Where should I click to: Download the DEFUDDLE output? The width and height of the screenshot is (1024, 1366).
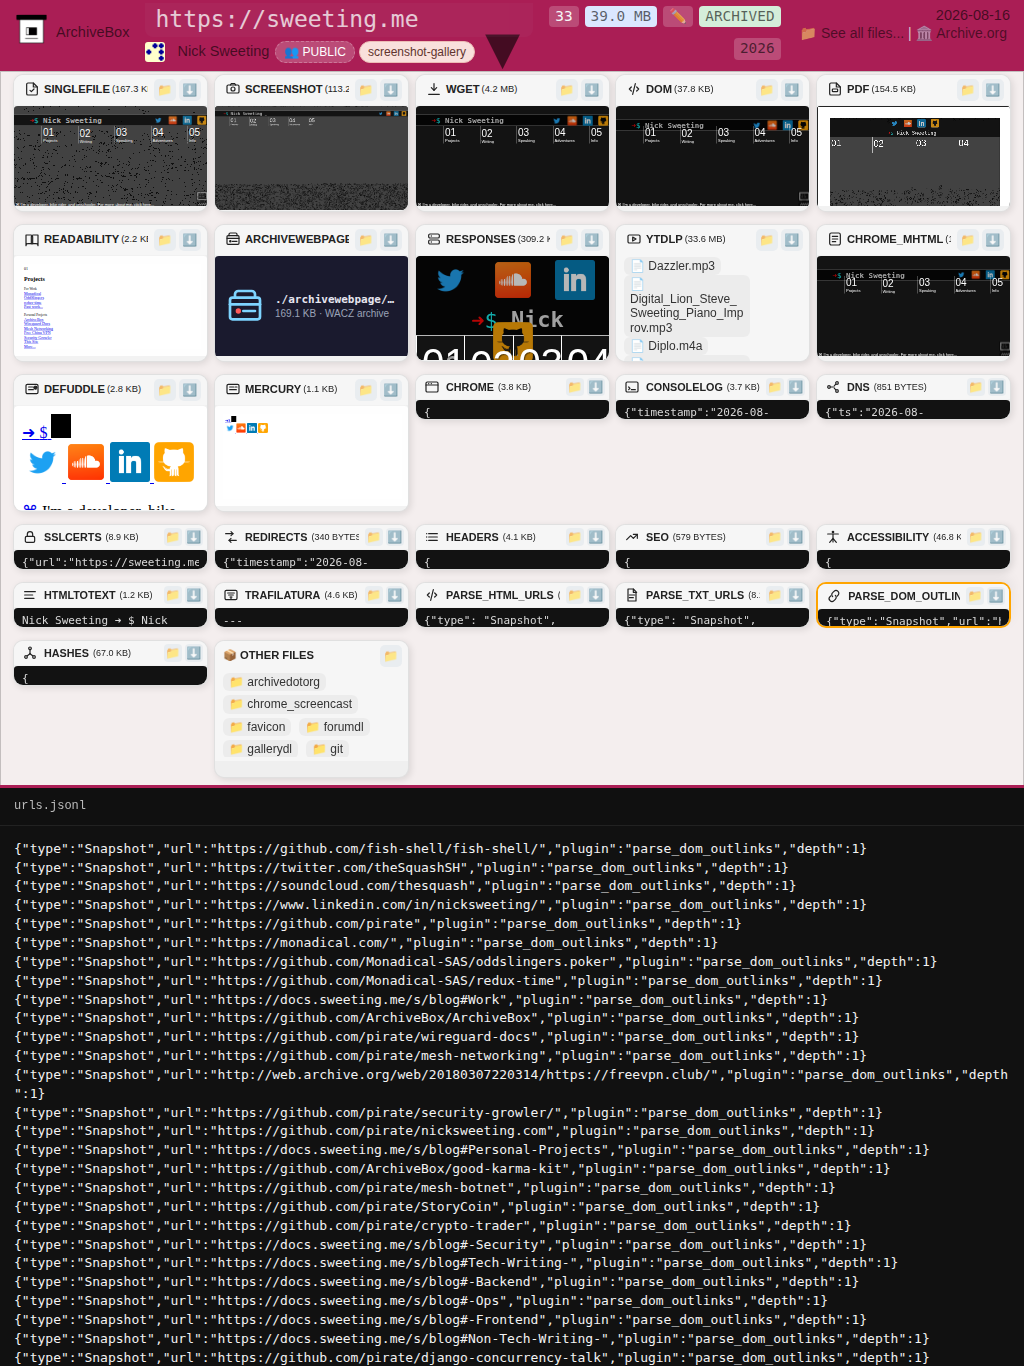tap(190, 390)
